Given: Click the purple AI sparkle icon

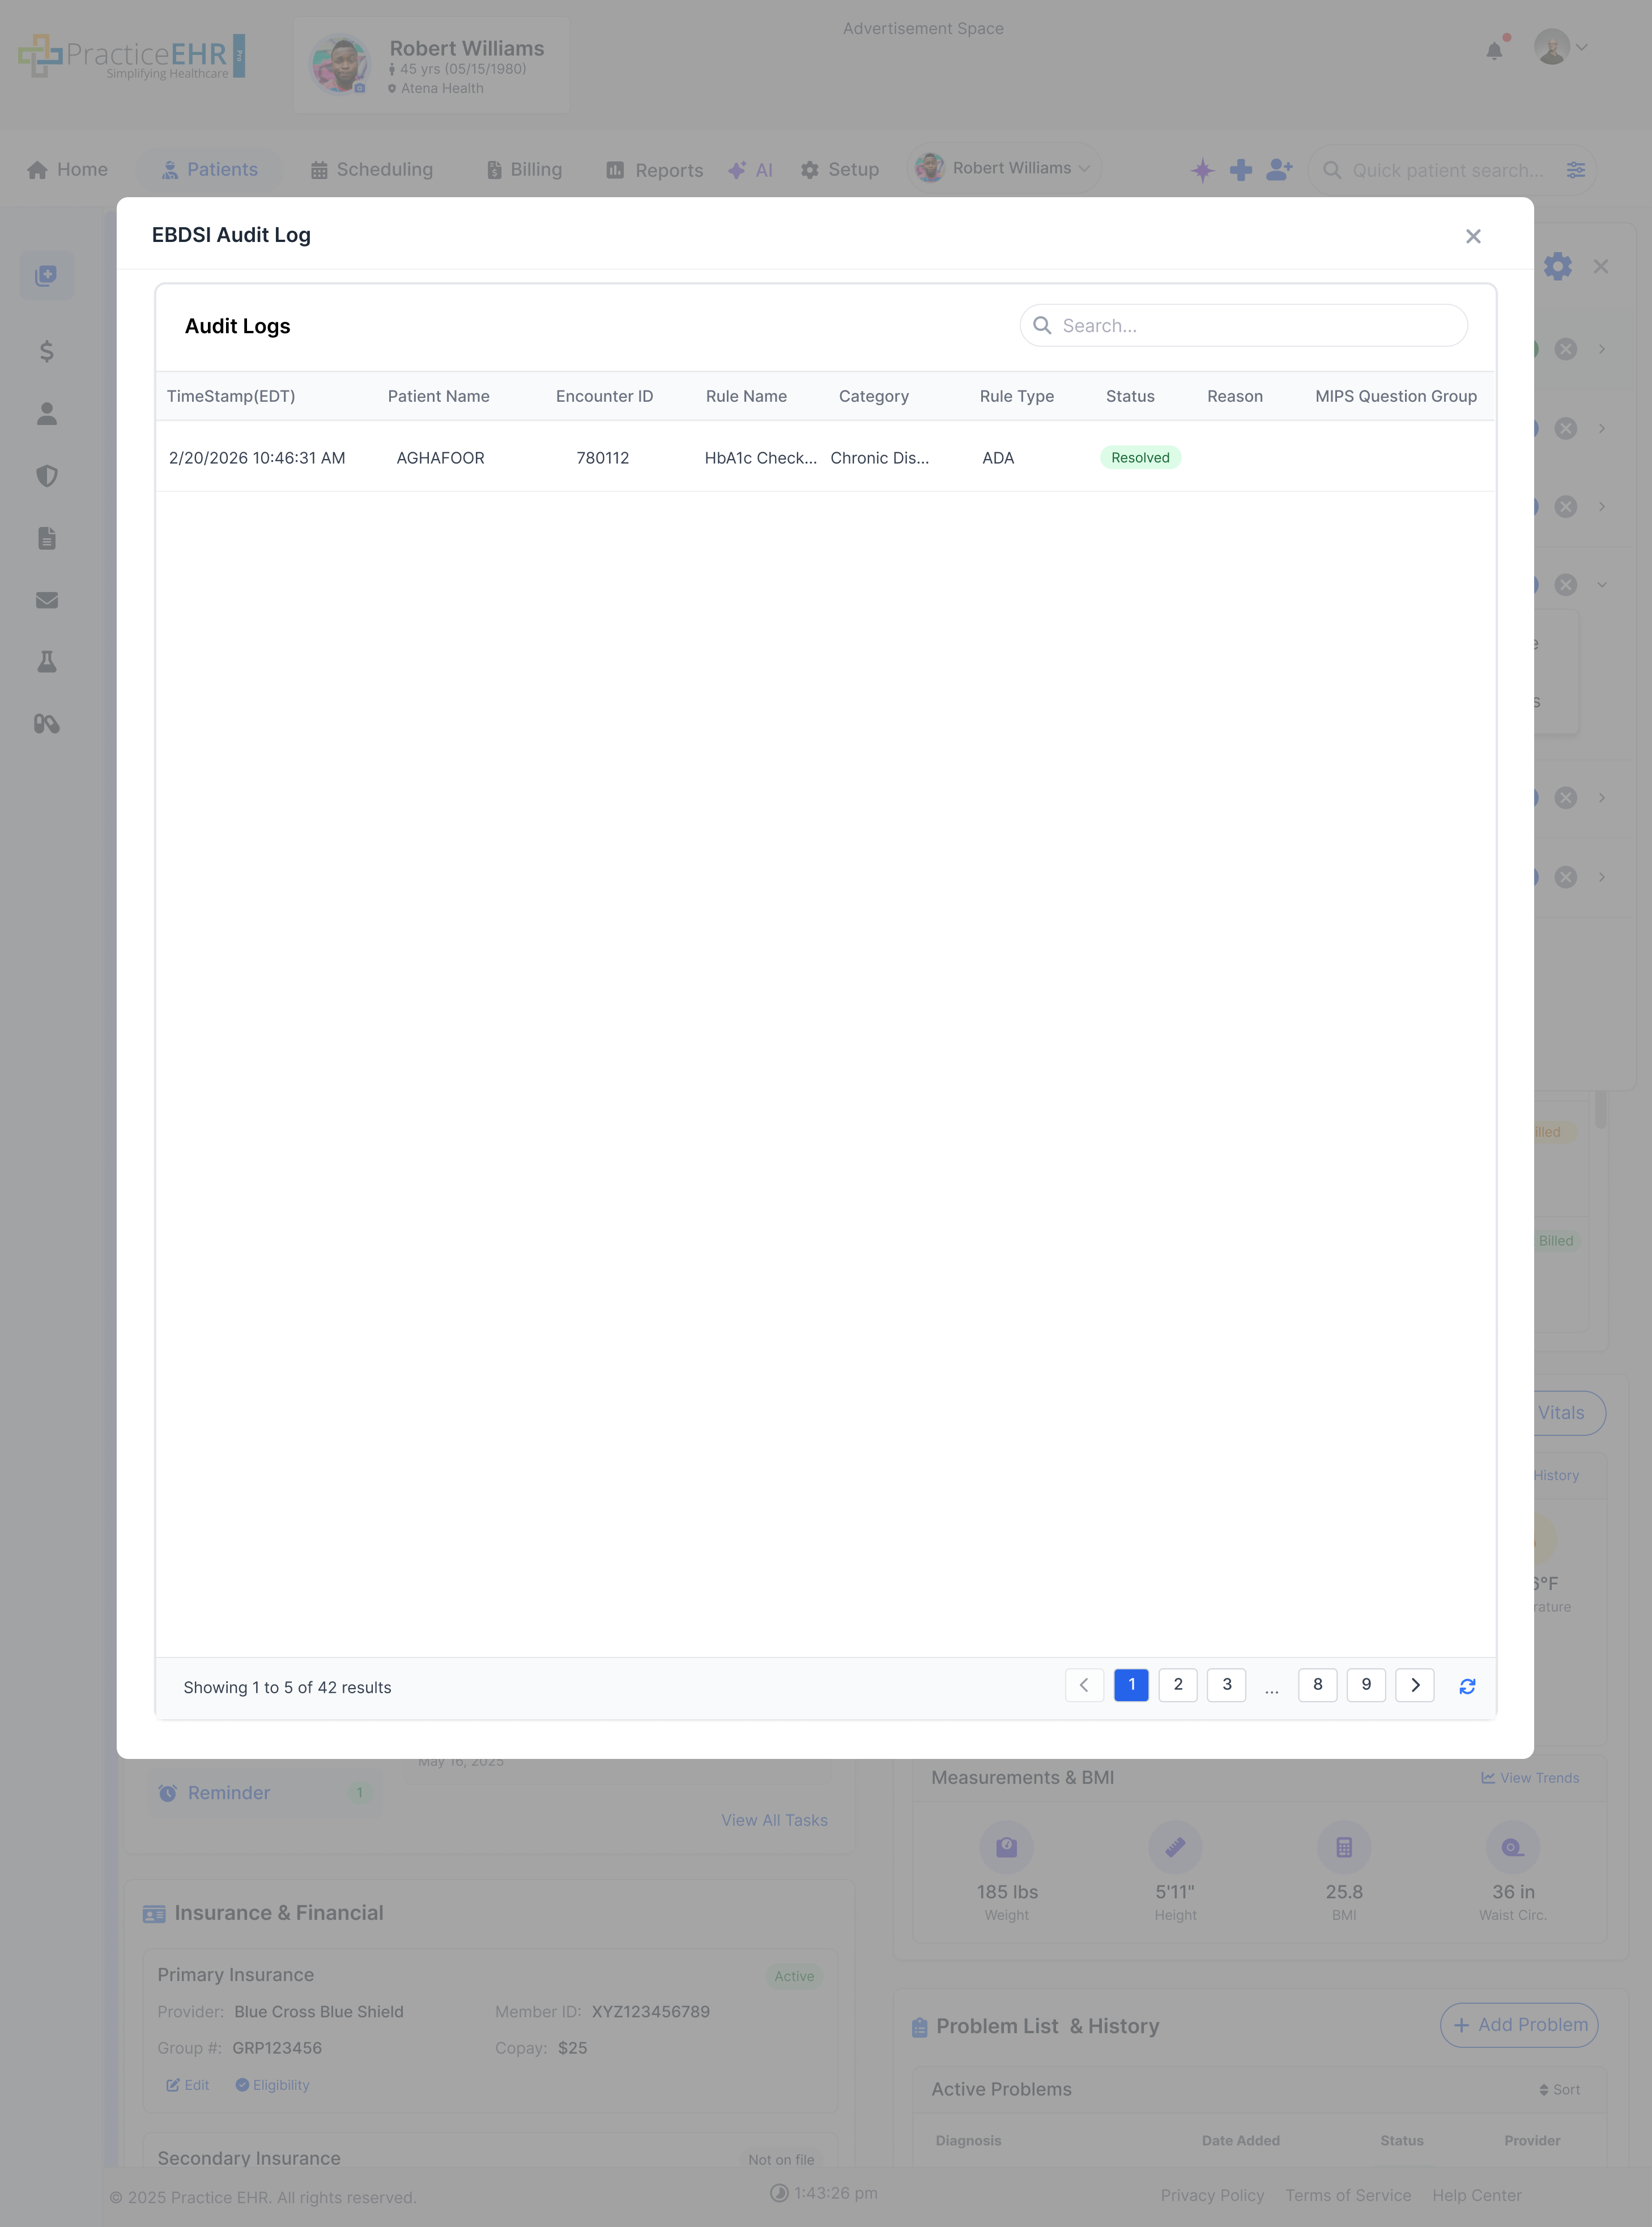Looking at the screenshot, I should click(x=1202, y=170).
